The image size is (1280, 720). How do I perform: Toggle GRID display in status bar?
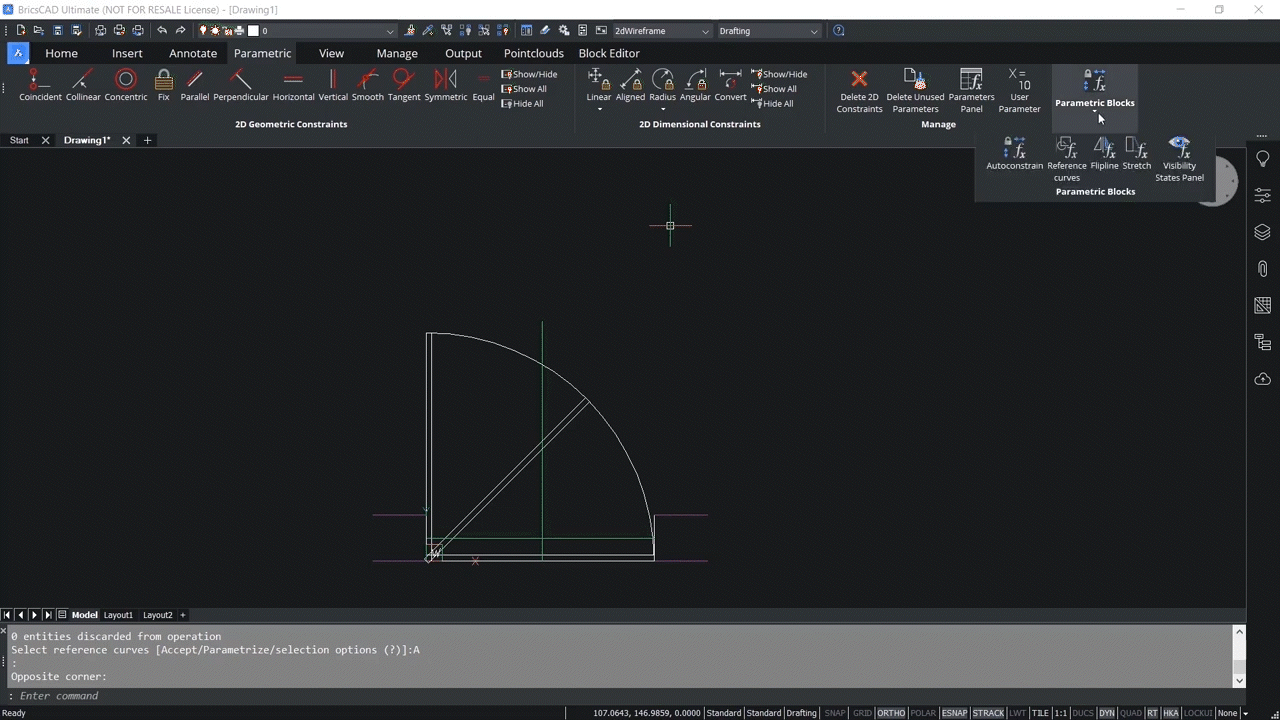[862, 713]
